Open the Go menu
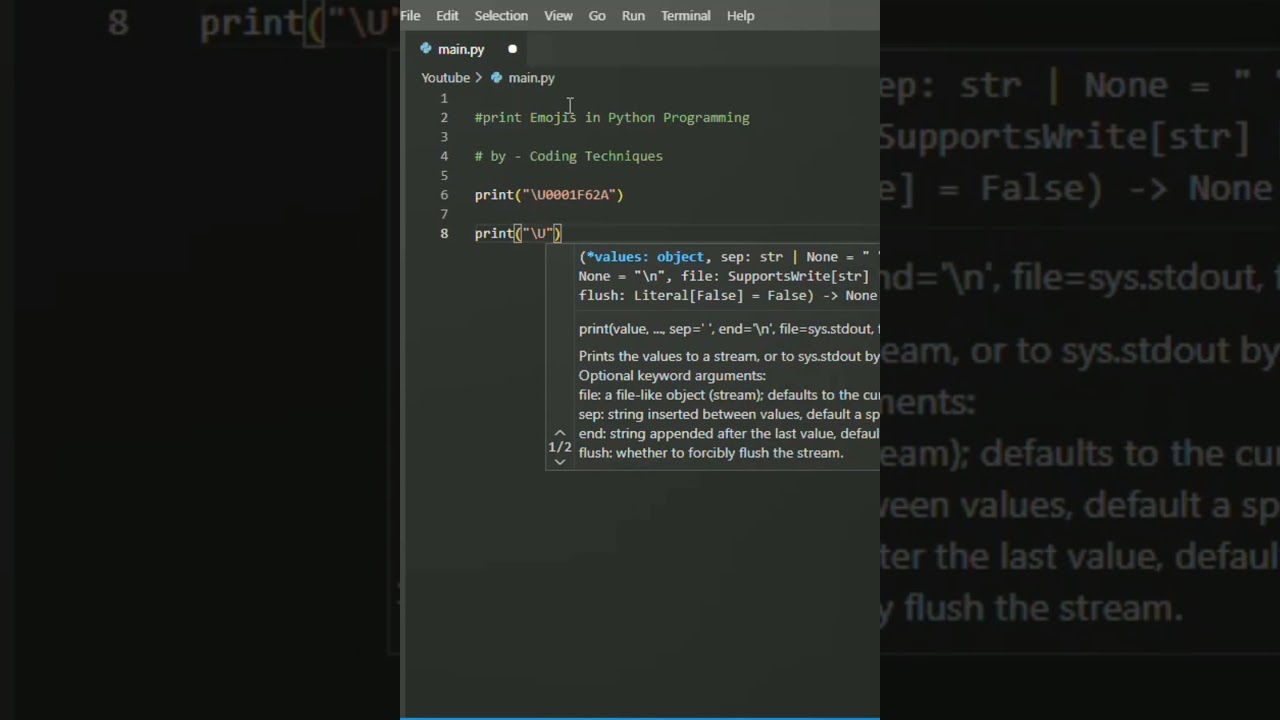The height and width of the screenshot is (720, 1280). (x=597, y=16)
